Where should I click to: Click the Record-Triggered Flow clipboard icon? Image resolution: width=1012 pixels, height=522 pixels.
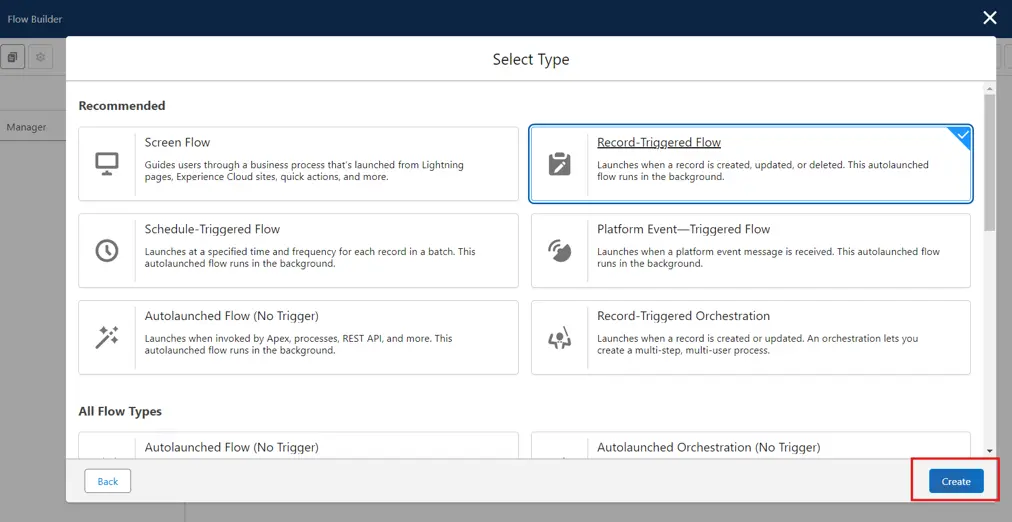pyautogui.click(x=560, y=164)
